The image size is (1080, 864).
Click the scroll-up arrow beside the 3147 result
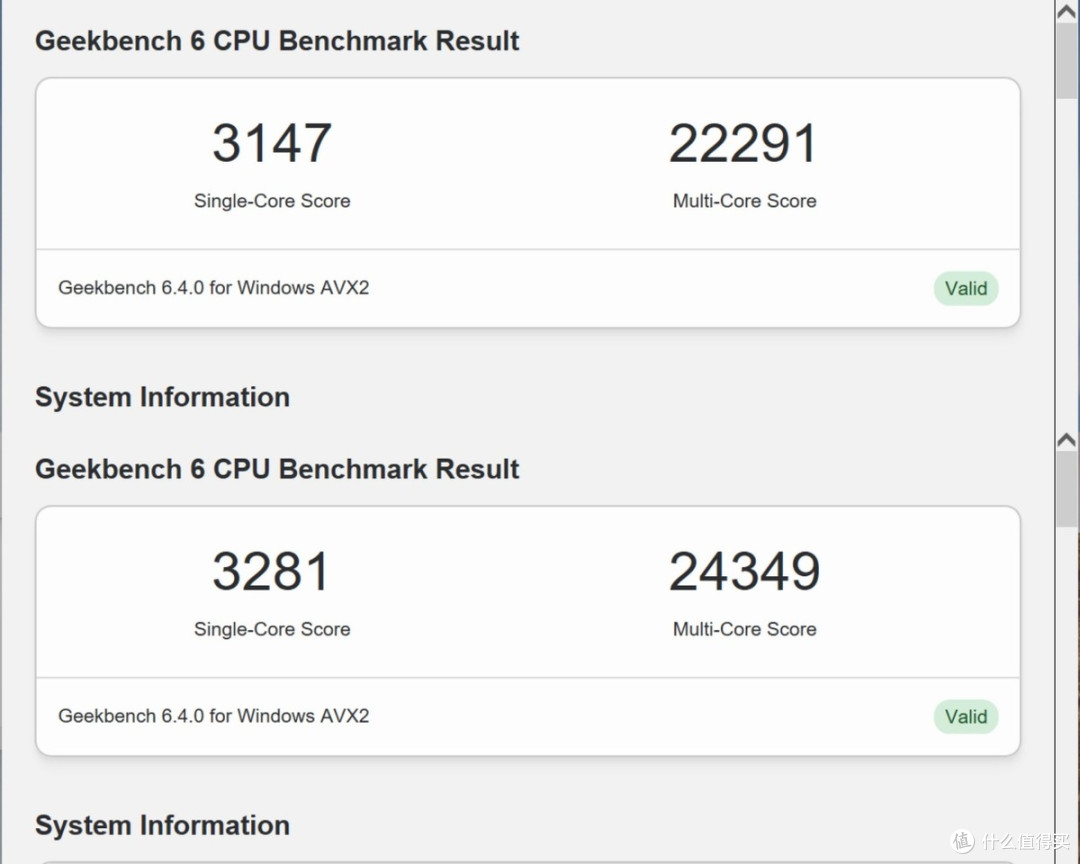click(1067, 11)
